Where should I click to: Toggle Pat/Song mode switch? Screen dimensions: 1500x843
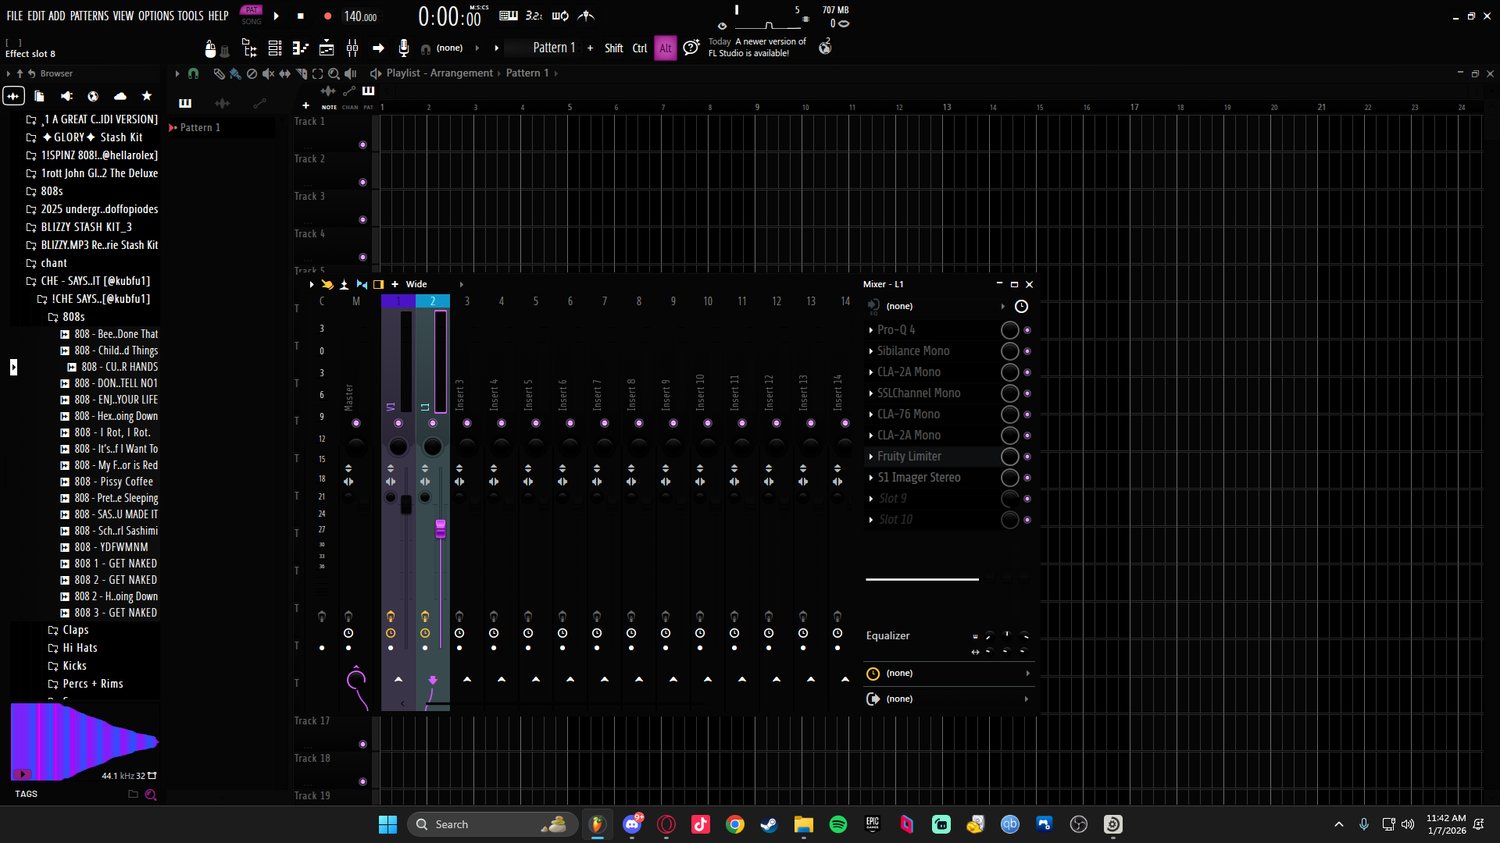click(x=251, y=15)
